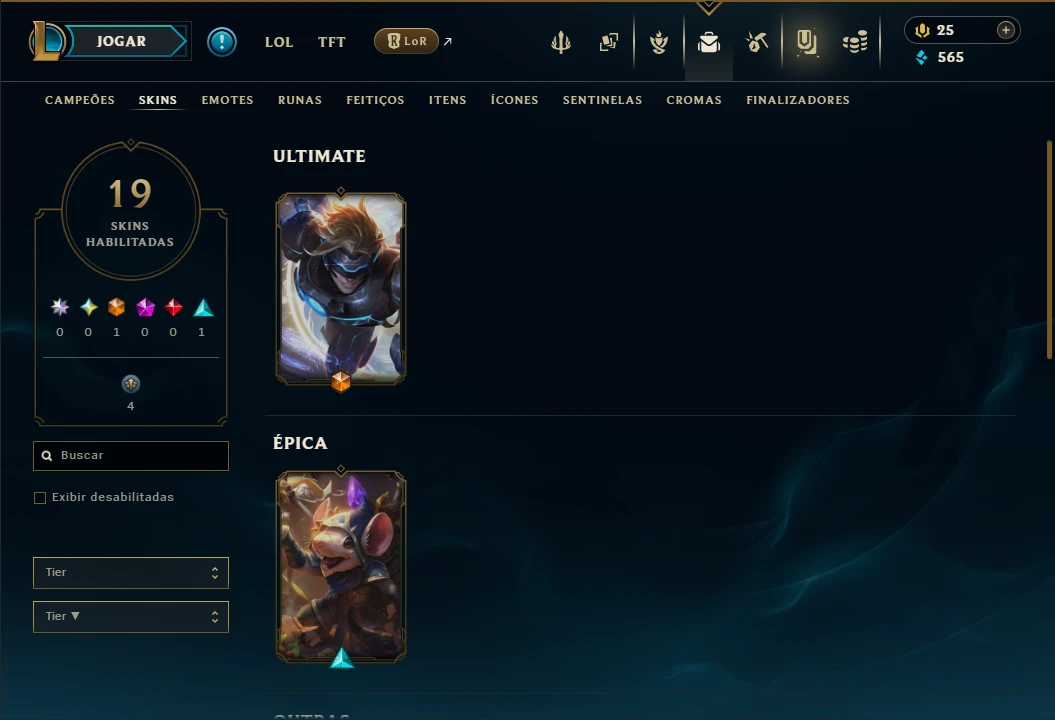The width and height of the screenshot is (1055, 720).
Task: Click the League logo emblem
Action: click(46, 41)
